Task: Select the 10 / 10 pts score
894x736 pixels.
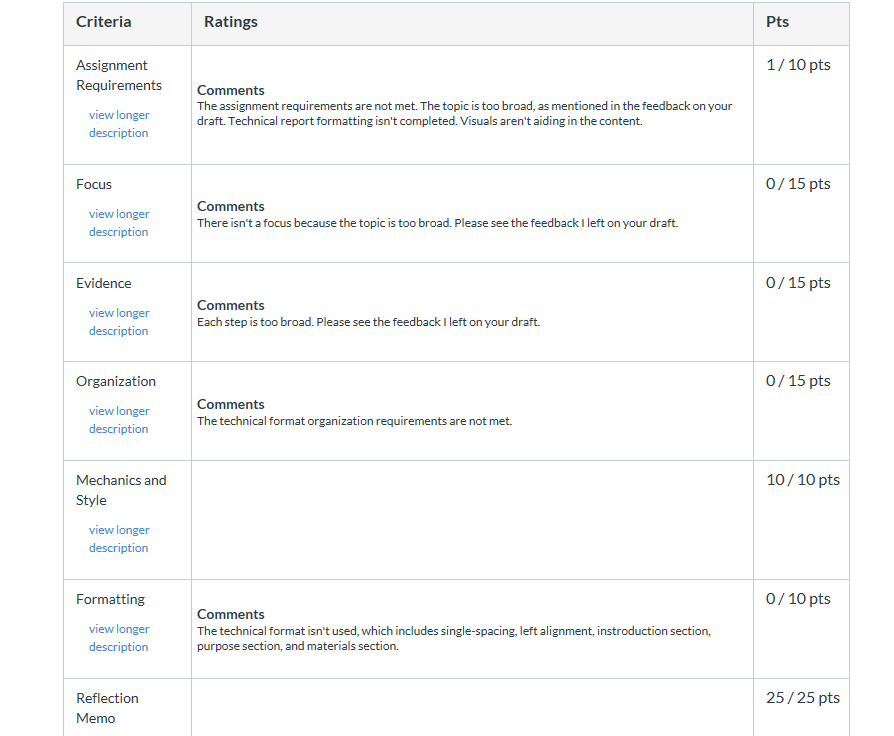Action: coord(803,480)
